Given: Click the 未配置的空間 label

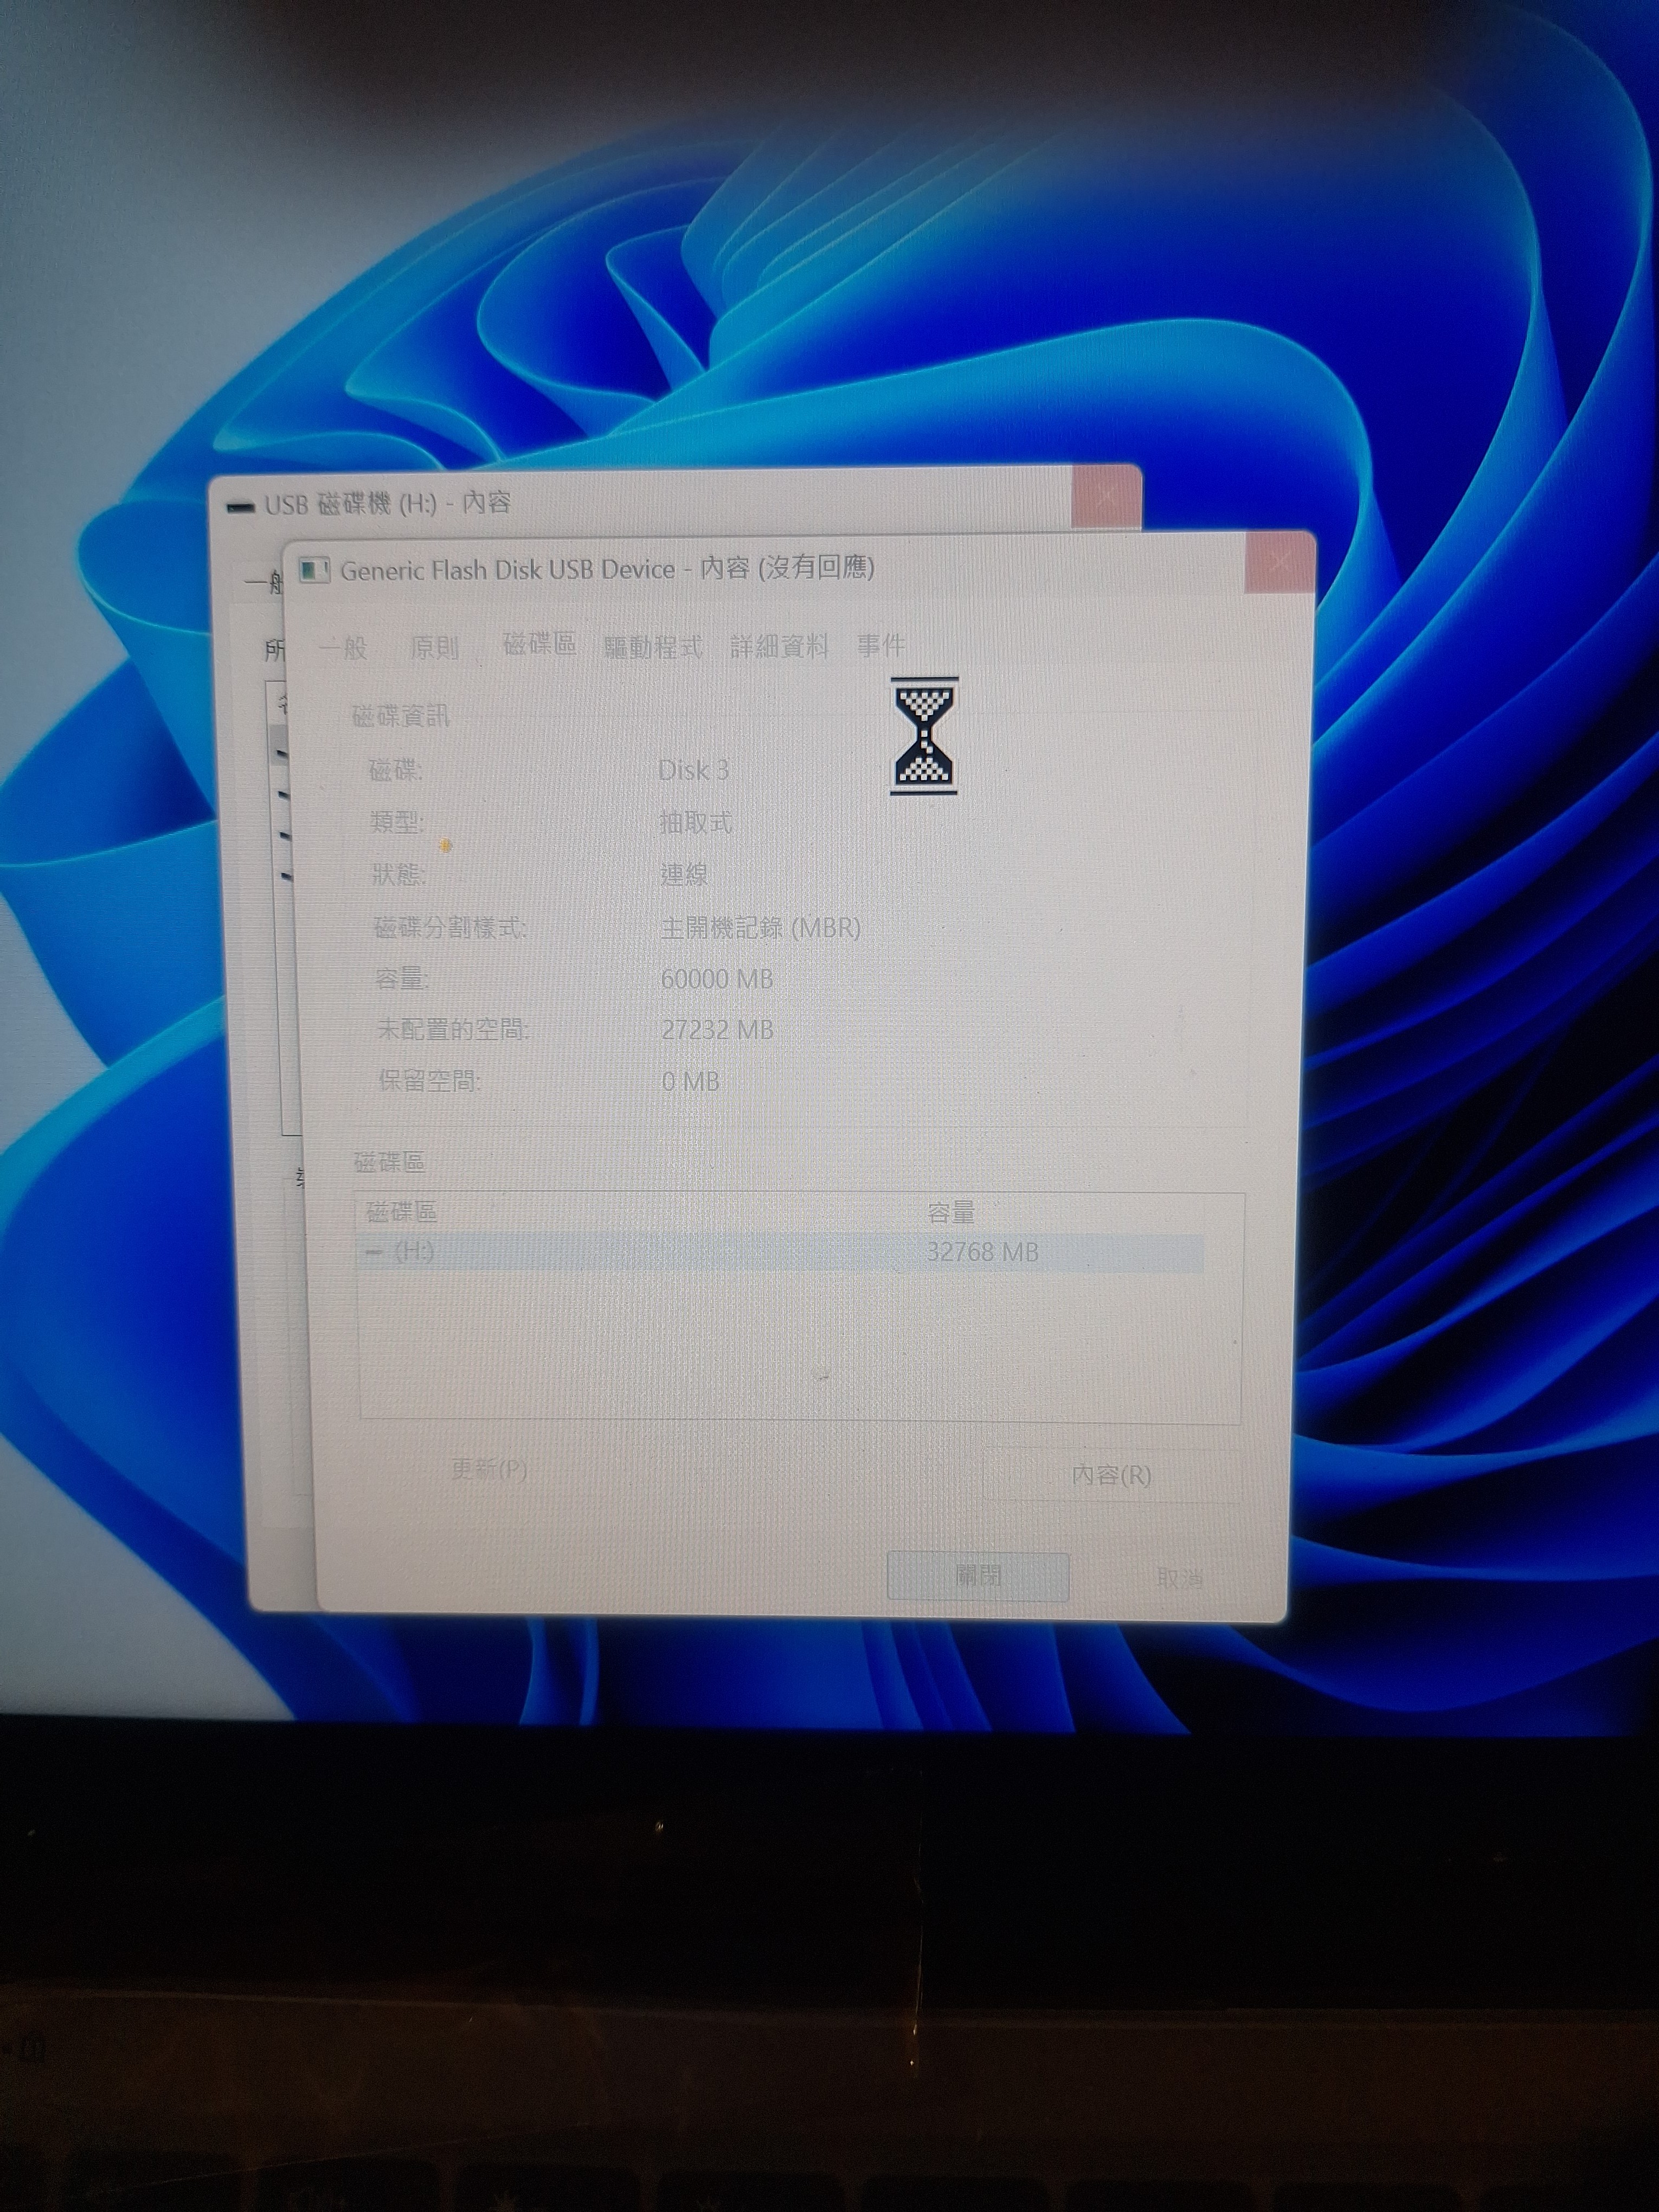Looking at the screenshot, I should click(452, 1029).
